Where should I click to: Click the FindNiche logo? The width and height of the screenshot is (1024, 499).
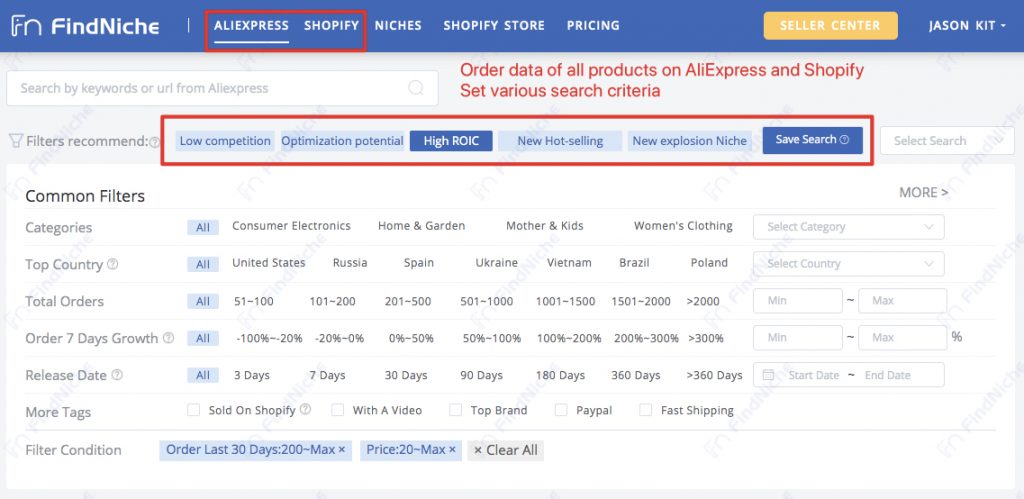[85, 26]
